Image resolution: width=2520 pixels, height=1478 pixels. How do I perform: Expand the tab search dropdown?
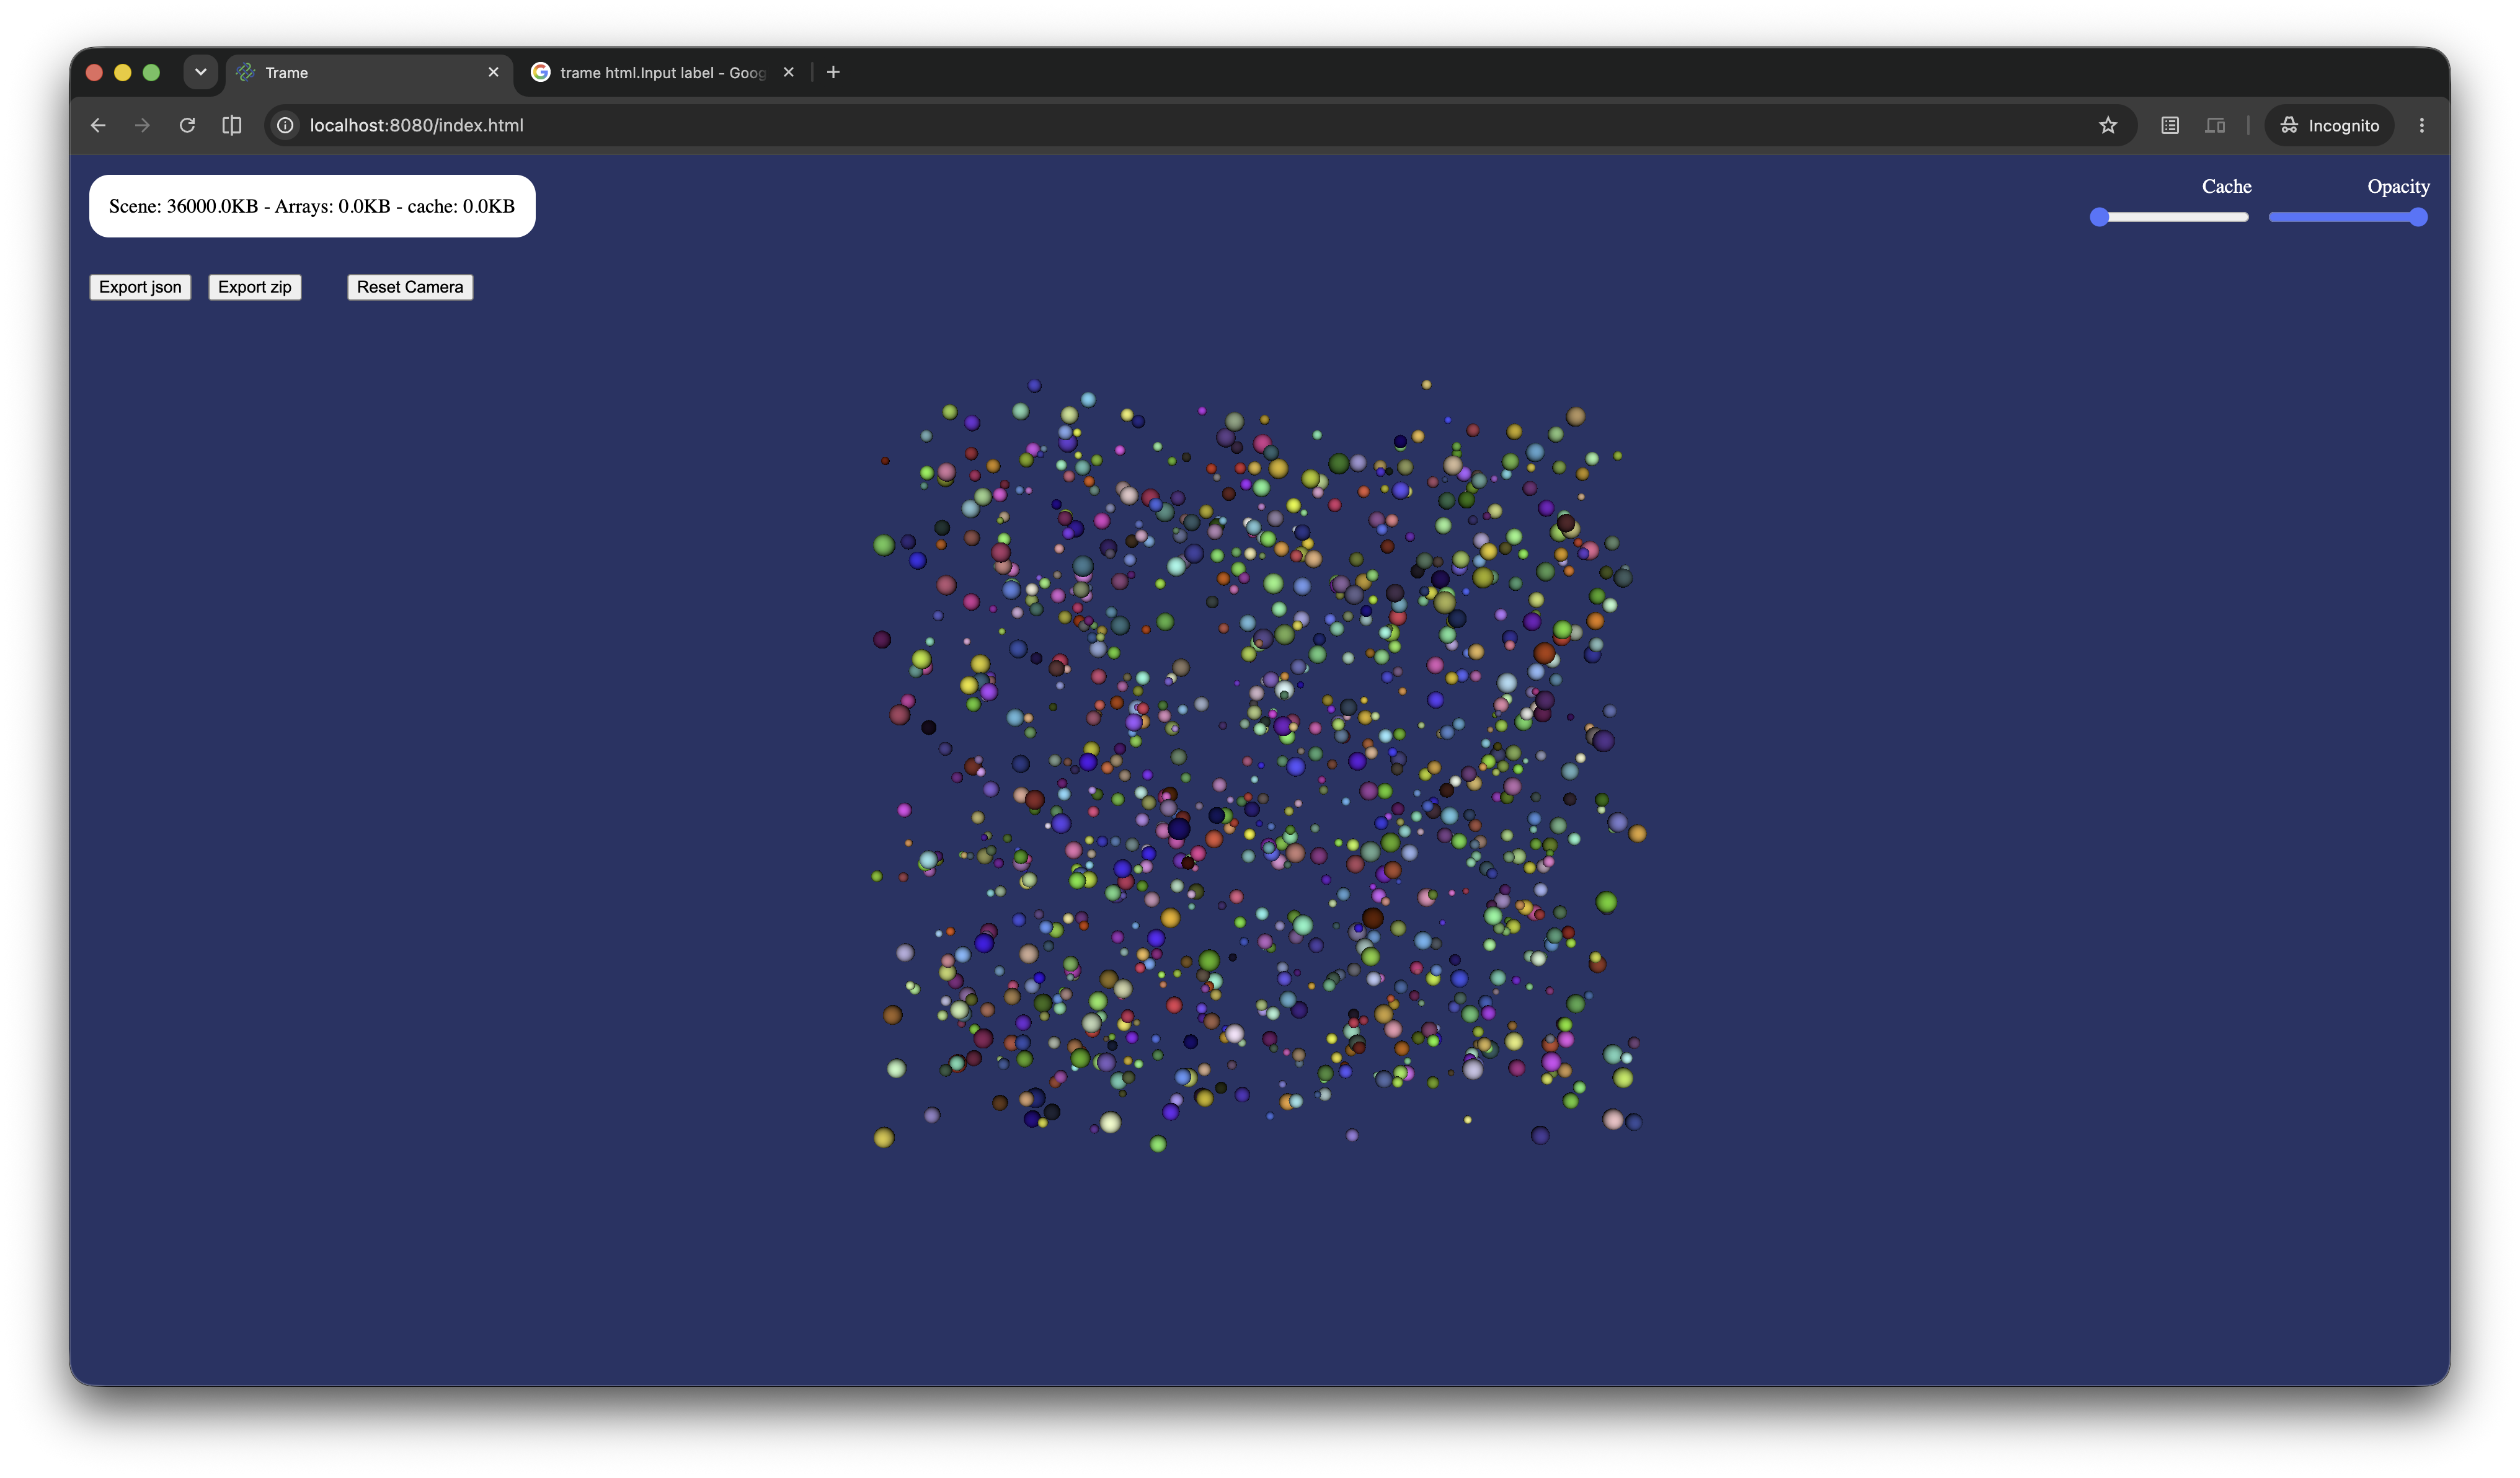pyautogui.click(x=200, y=72)
